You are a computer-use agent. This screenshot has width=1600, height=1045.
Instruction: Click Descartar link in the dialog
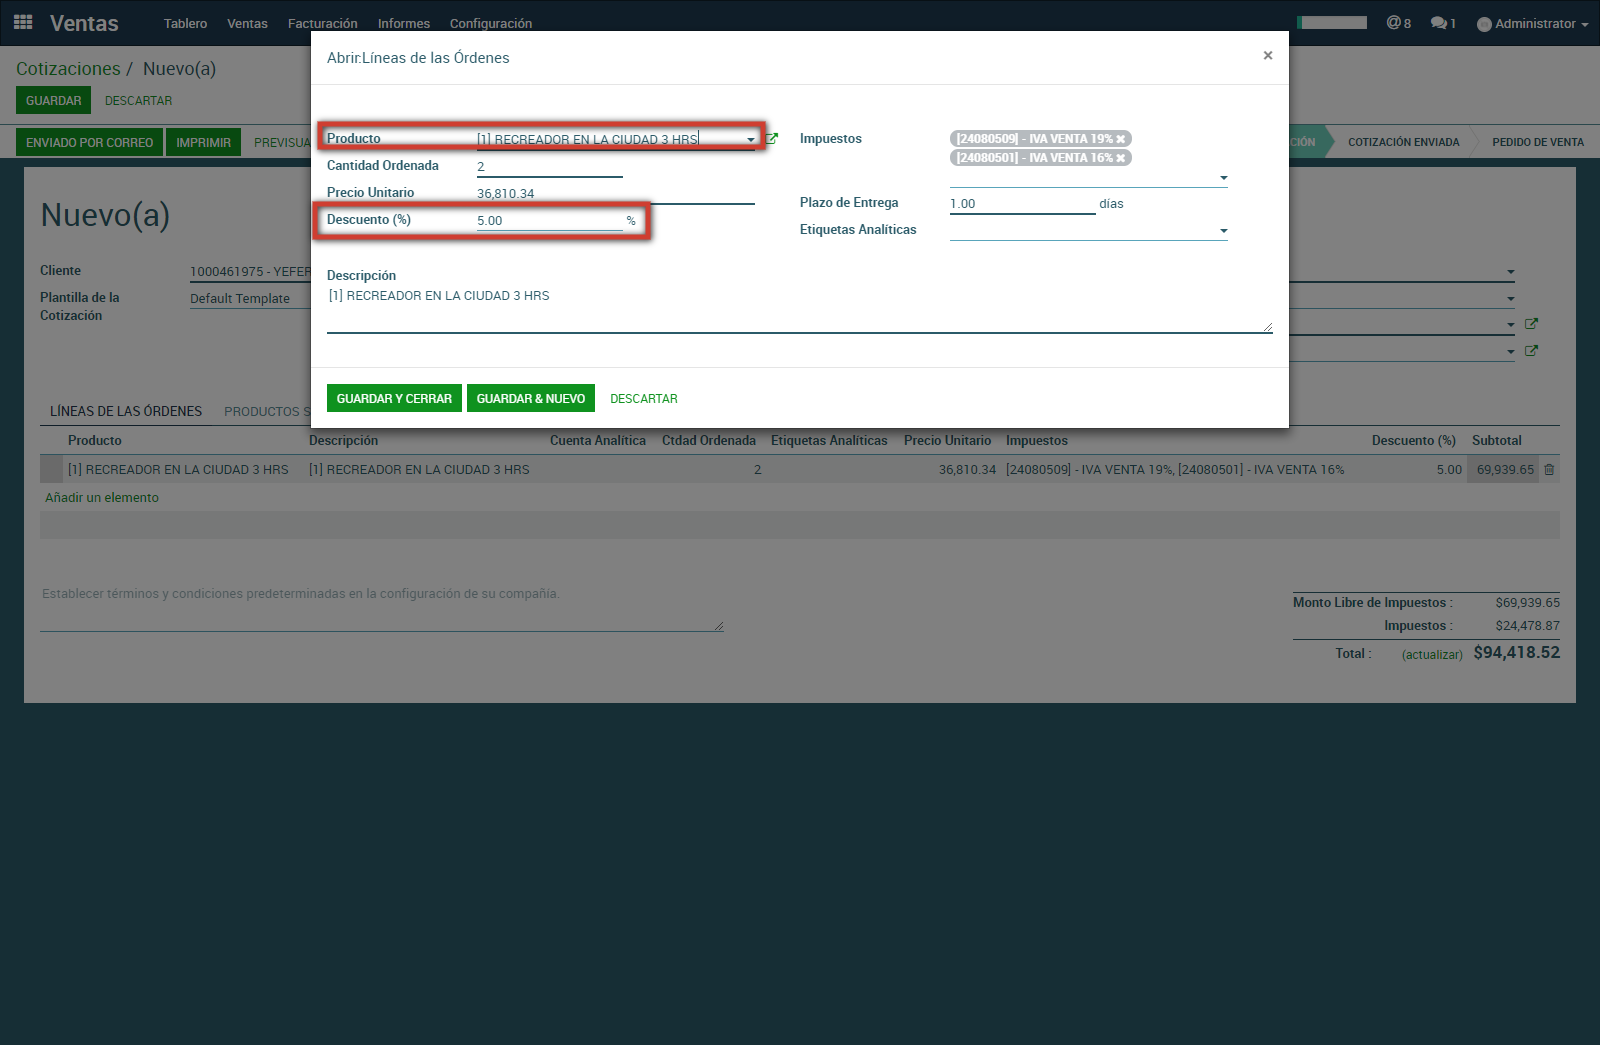(643, 399)
